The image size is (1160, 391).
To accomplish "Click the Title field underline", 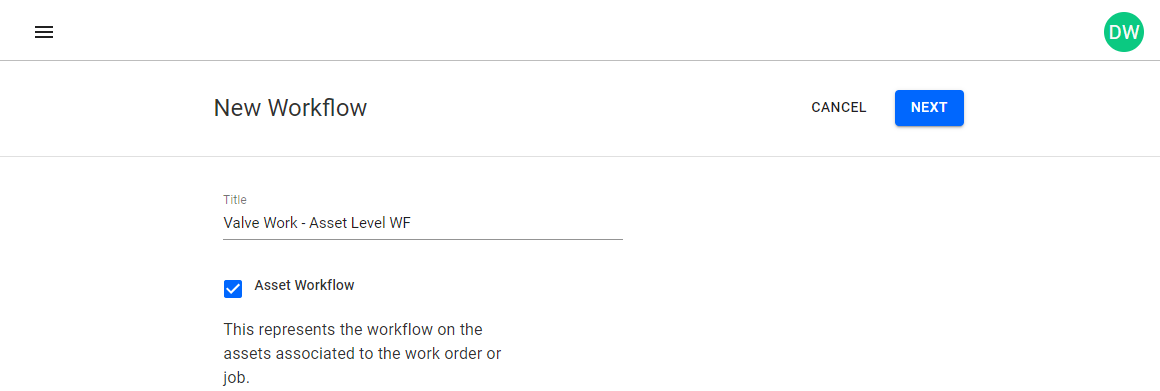I will pos(422,239).
